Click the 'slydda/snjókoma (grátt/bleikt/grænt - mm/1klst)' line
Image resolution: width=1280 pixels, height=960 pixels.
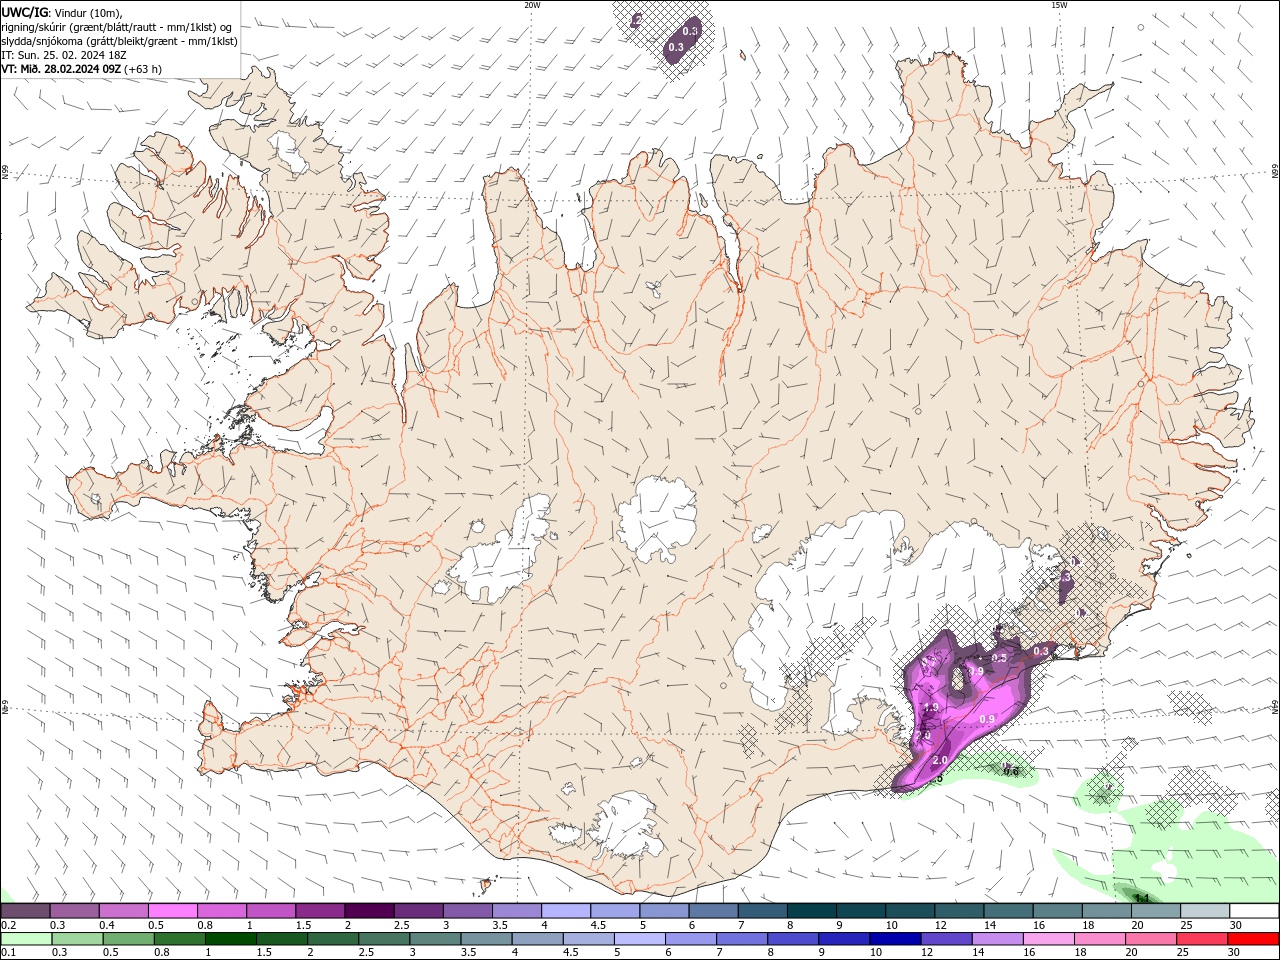pos(120,41)
